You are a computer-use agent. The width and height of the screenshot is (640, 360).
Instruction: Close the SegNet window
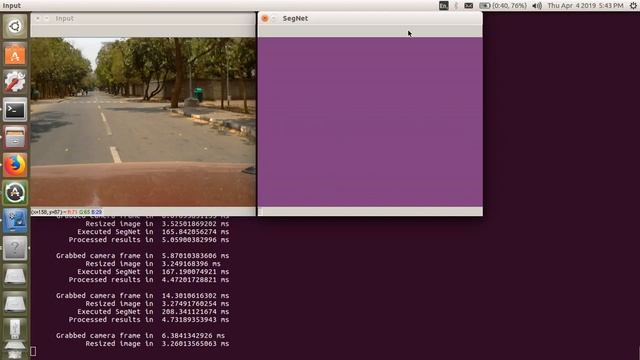coord(265,18)
